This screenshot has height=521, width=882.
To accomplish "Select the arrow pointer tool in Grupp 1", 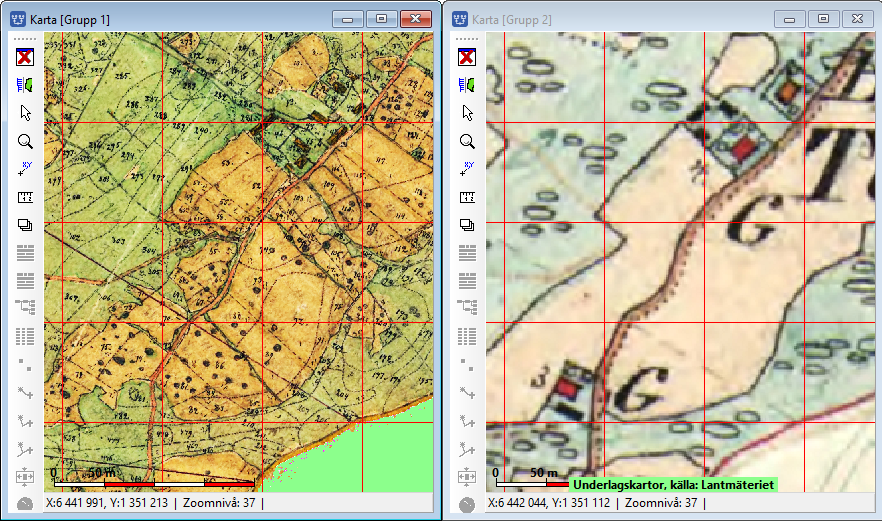I will click(25, 113).
